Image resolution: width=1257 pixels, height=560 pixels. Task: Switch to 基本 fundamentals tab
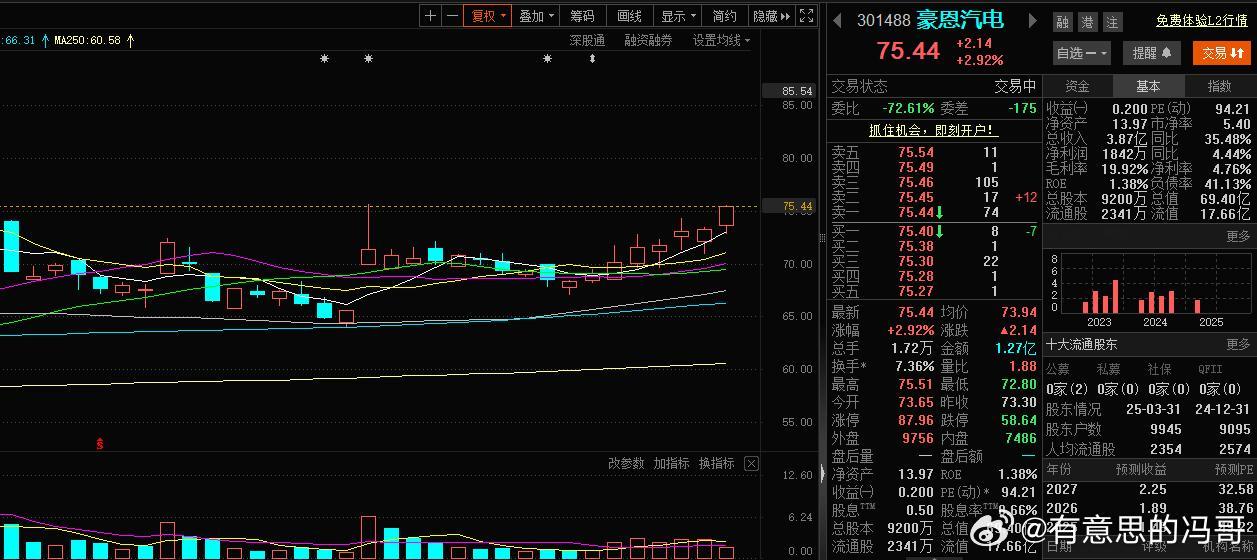1148,86
